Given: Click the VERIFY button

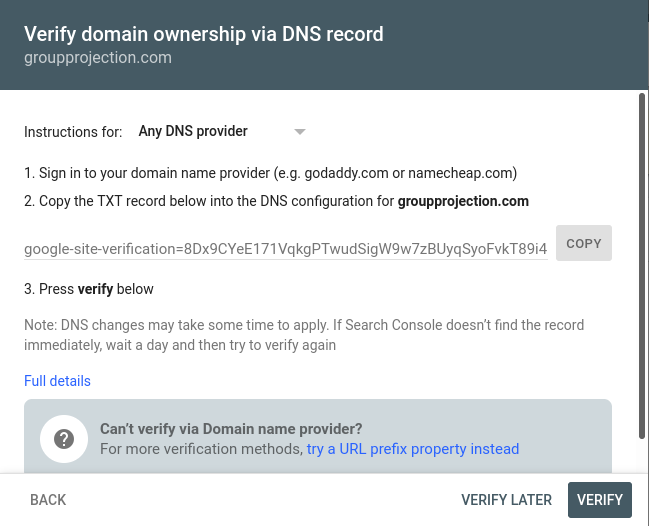Looking at the screenshot, I should [600, 500].
